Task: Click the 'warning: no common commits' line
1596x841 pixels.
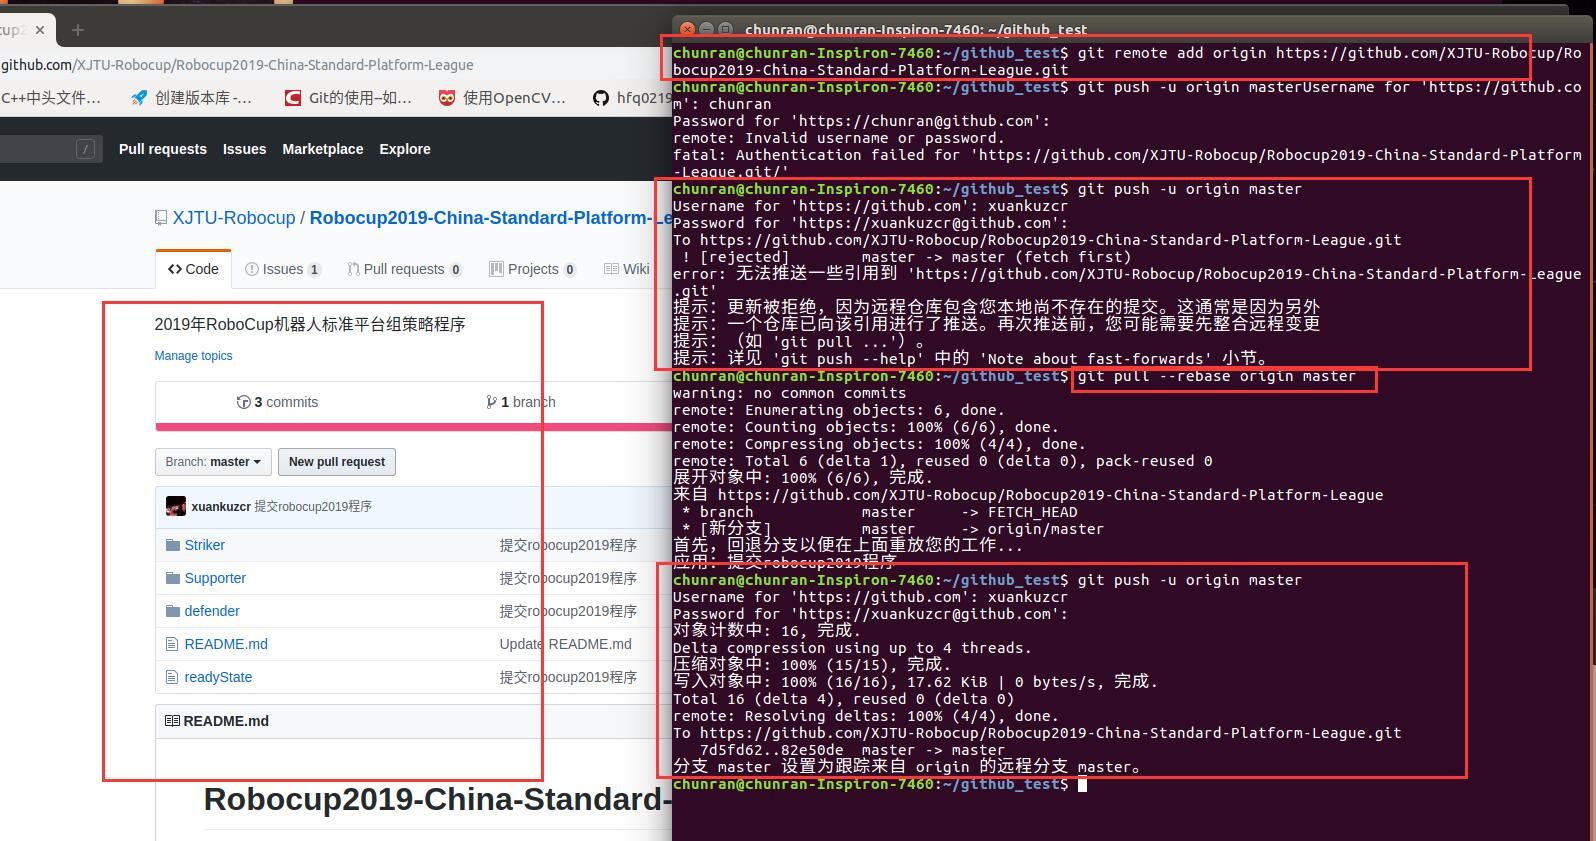Action: point(790,393)
